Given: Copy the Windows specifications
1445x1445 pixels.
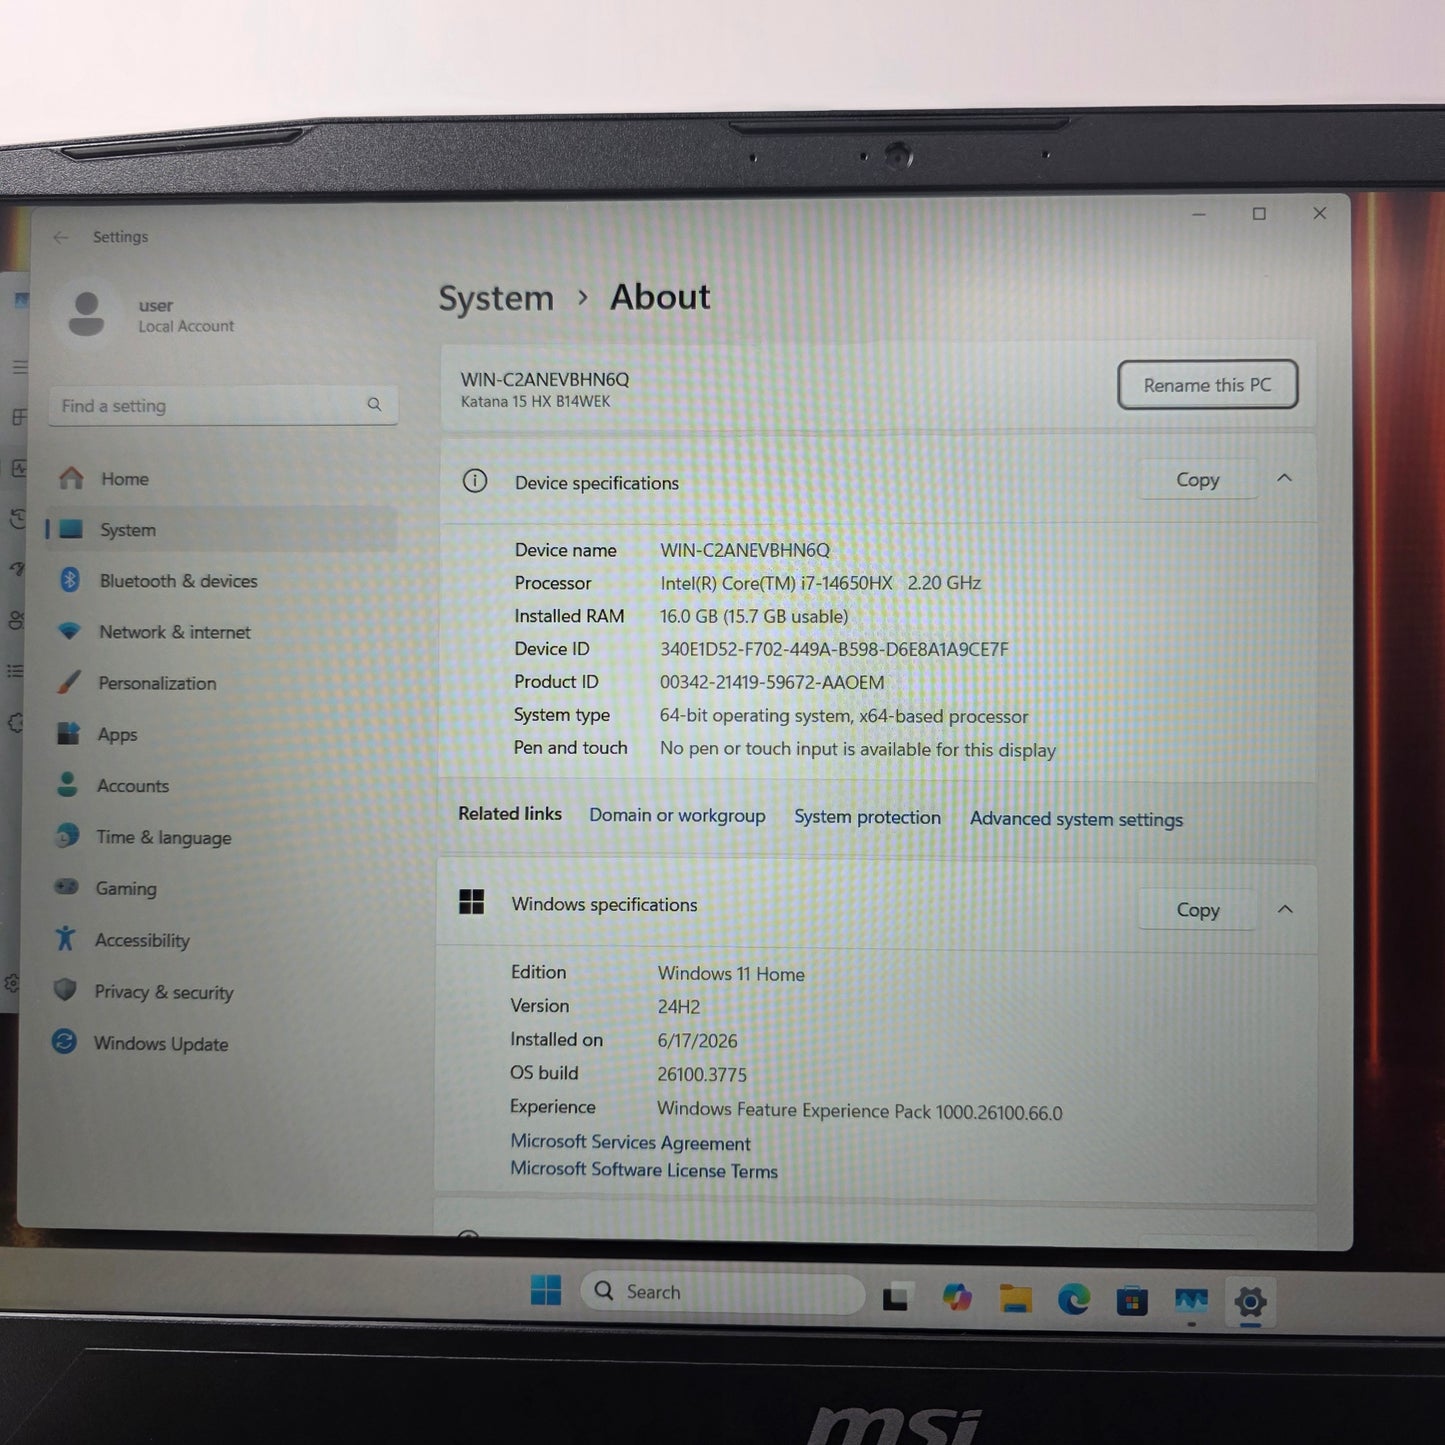Looking at the screenshot, I should pos(1197,910).
